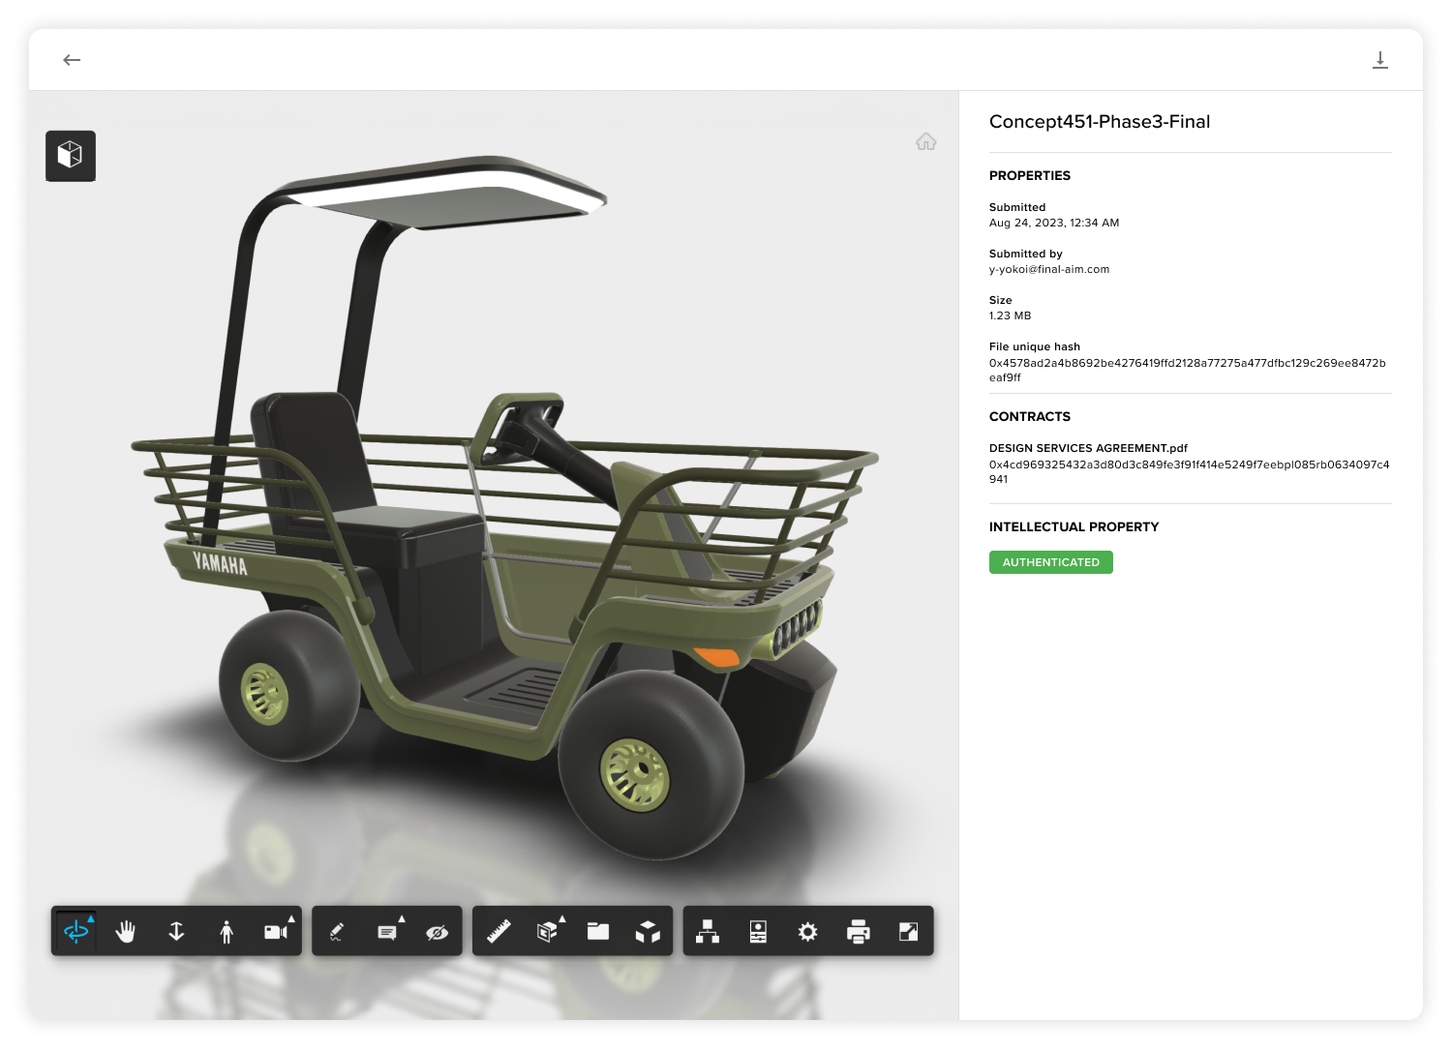Select the Pan hand tool
This screenshot has width=1452, height=1049.
[x=126, y=931]
